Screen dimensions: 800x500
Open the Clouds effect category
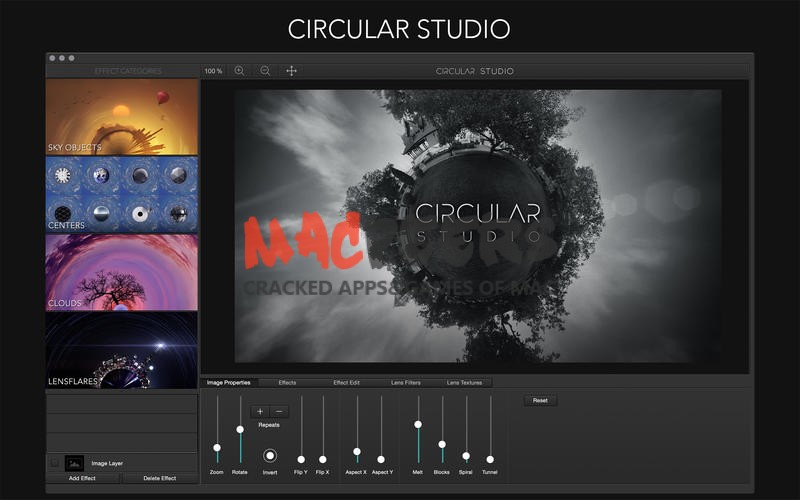pos(122,272)
